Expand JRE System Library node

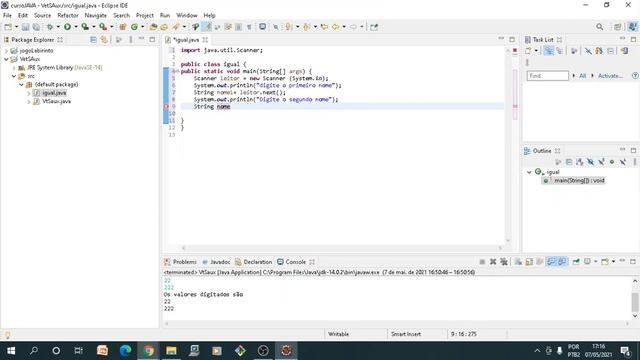(14, 68)
